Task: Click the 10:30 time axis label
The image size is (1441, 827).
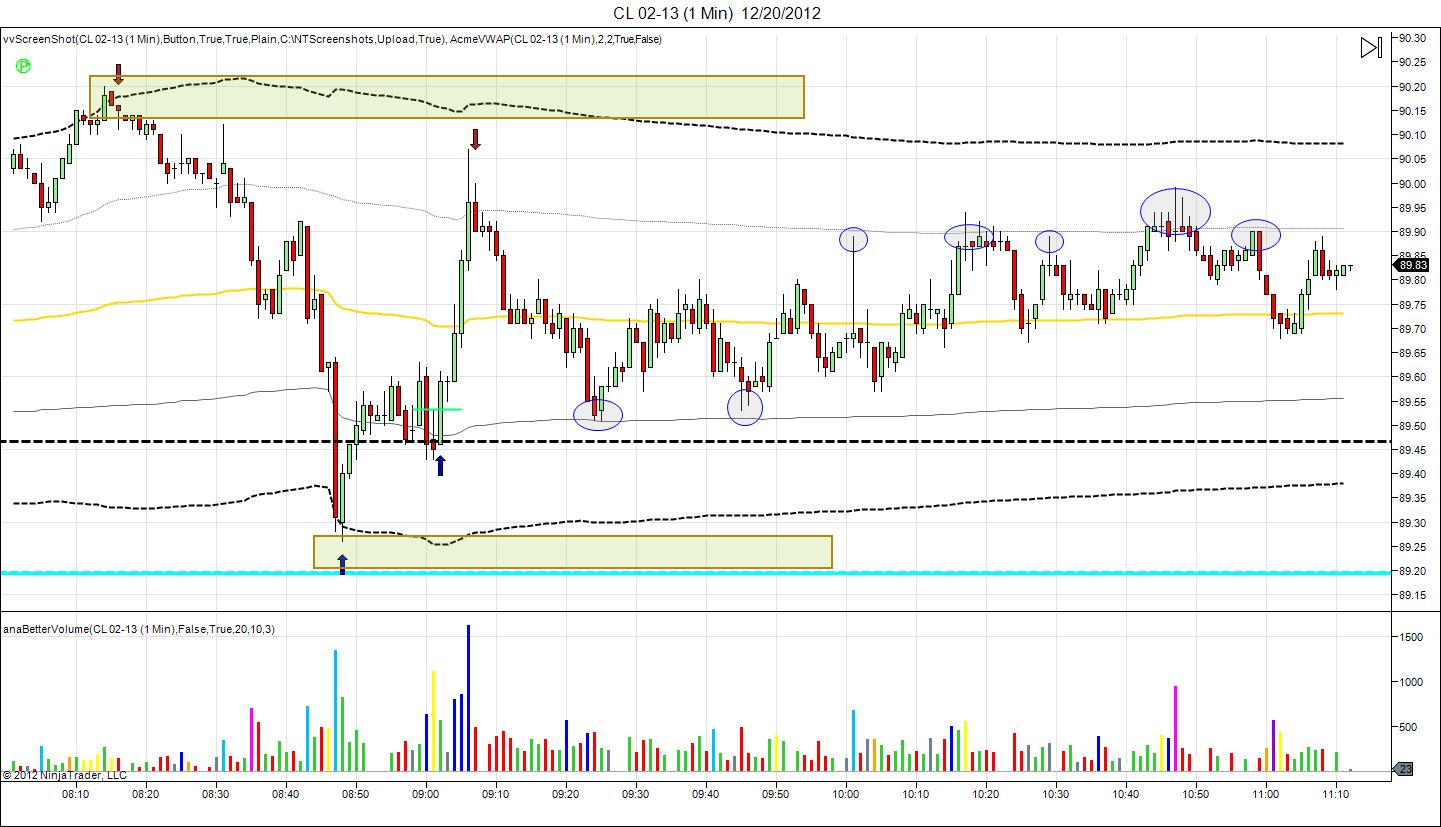Action: [x=1056, y=794]
